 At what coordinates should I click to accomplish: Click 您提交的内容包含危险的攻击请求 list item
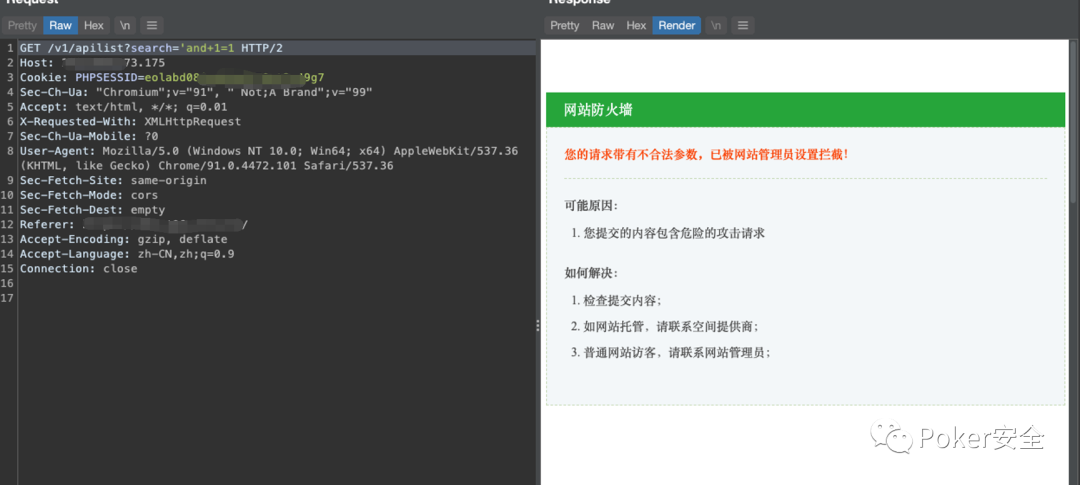pyautogui.click(x=674, y=233)
